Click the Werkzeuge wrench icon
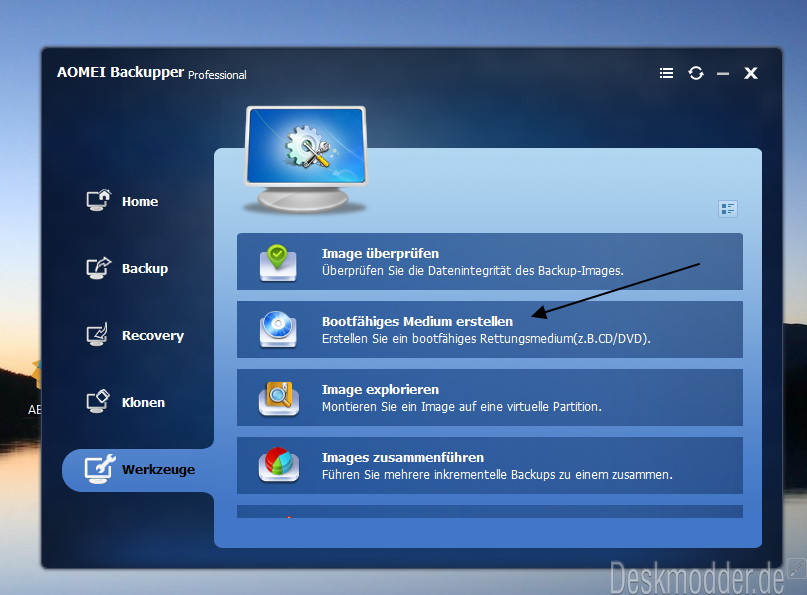This screenshot has height=595, width=807. click(100, 469)
